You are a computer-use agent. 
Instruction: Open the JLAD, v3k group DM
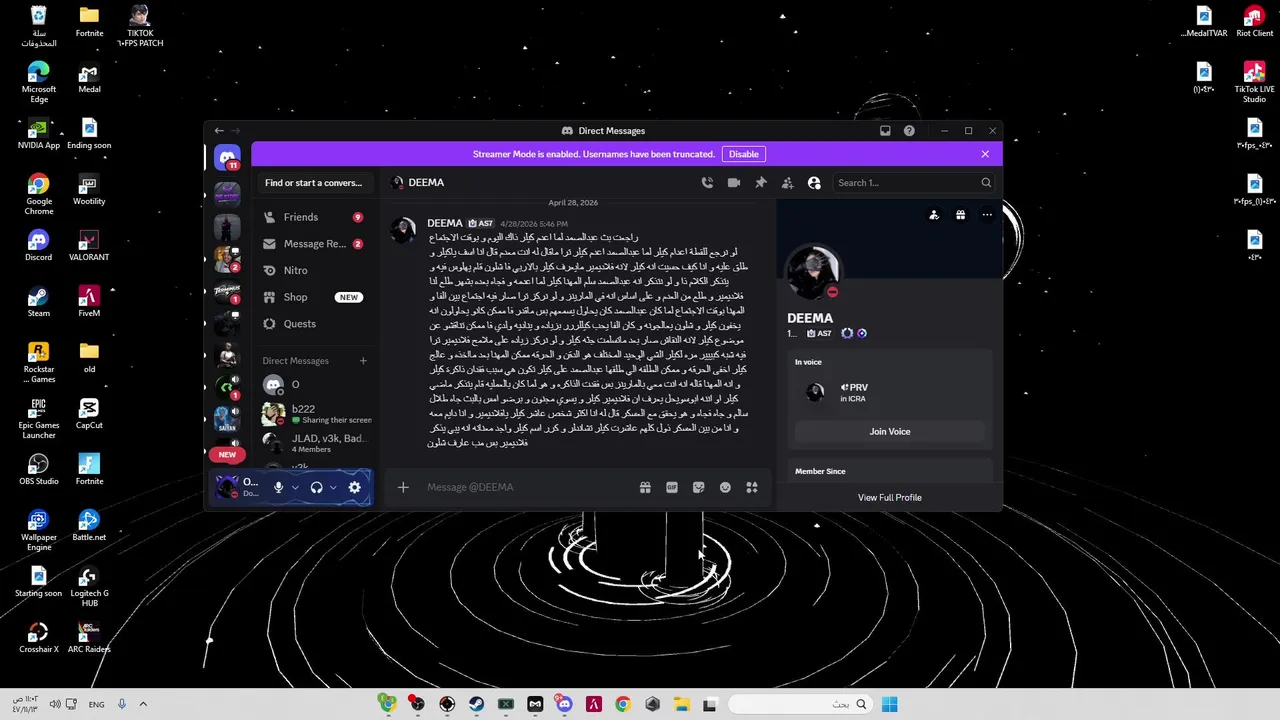pos(313,443)
